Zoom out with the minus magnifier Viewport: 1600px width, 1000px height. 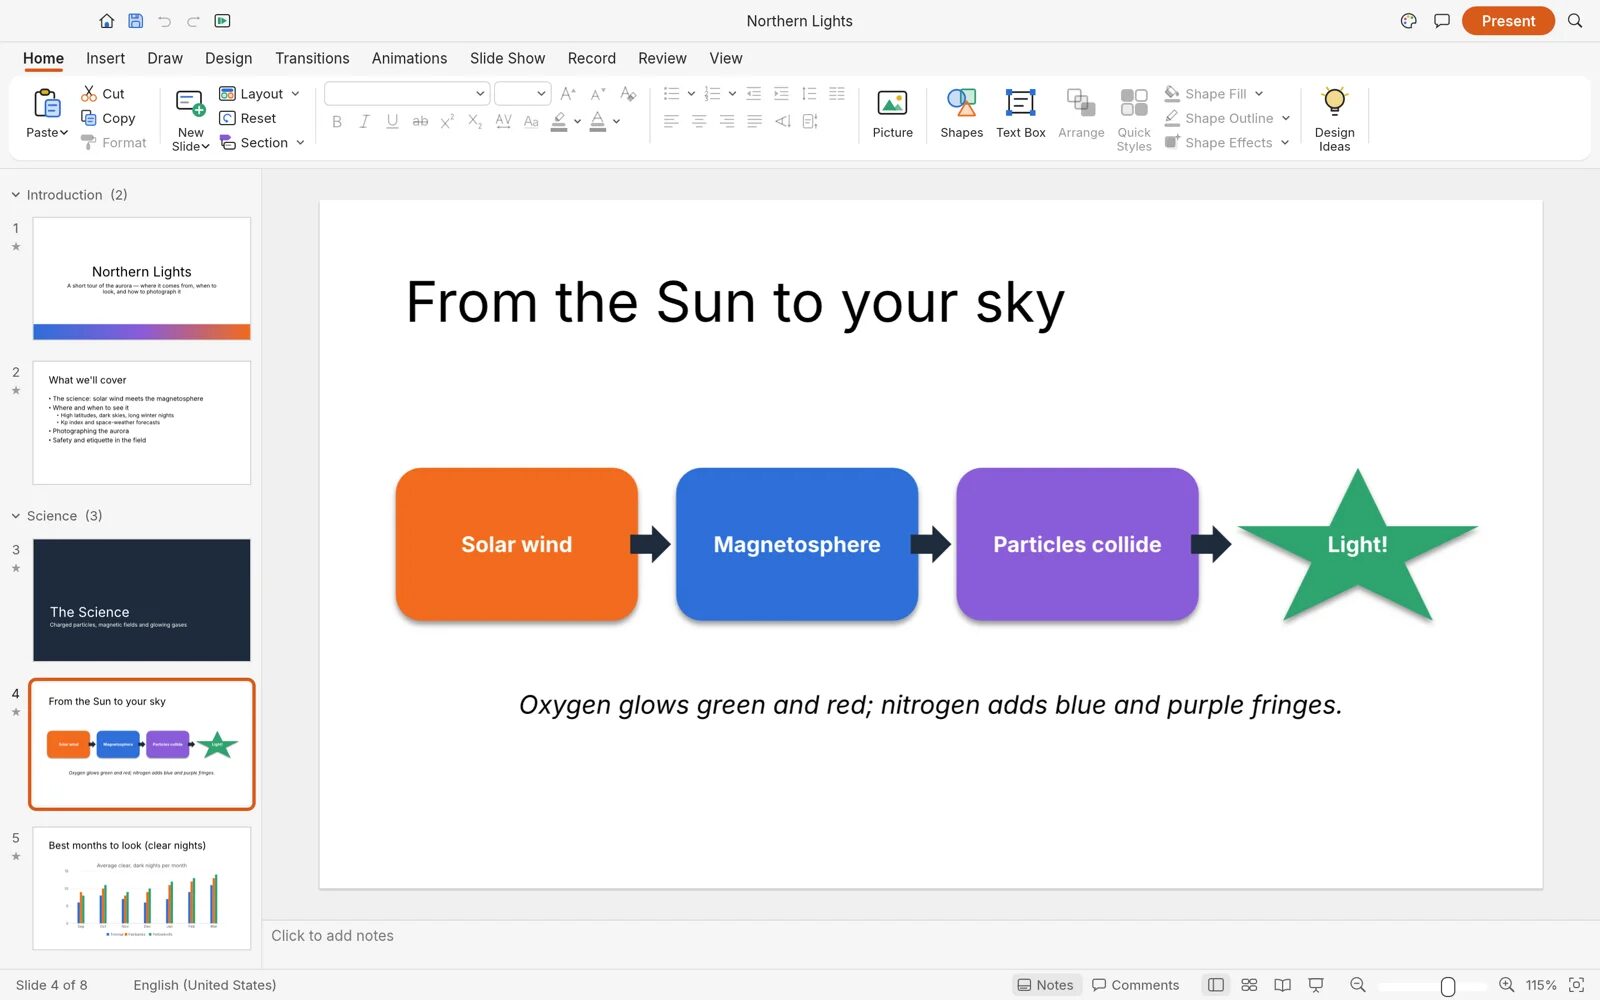(x=1357, y=985)
